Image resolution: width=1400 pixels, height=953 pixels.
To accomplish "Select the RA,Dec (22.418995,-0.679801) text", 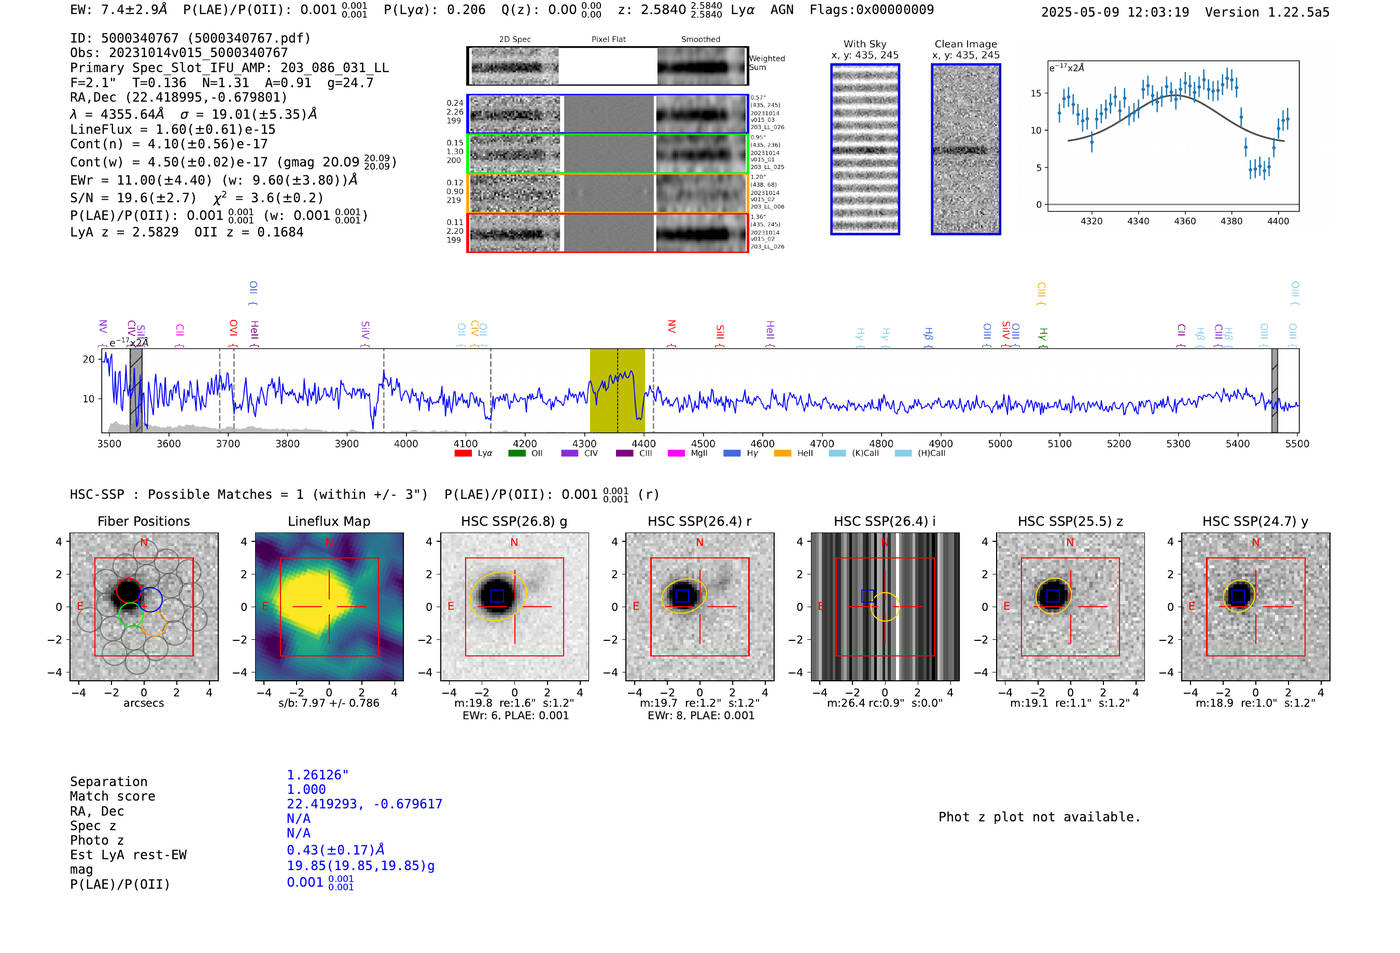I will (x=179, y=97).
